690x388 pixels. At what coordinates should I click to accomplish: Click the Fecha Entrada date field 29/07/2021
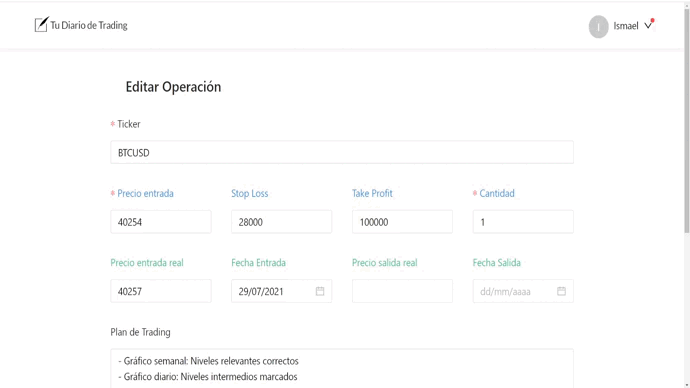click(x=282, y=291)
